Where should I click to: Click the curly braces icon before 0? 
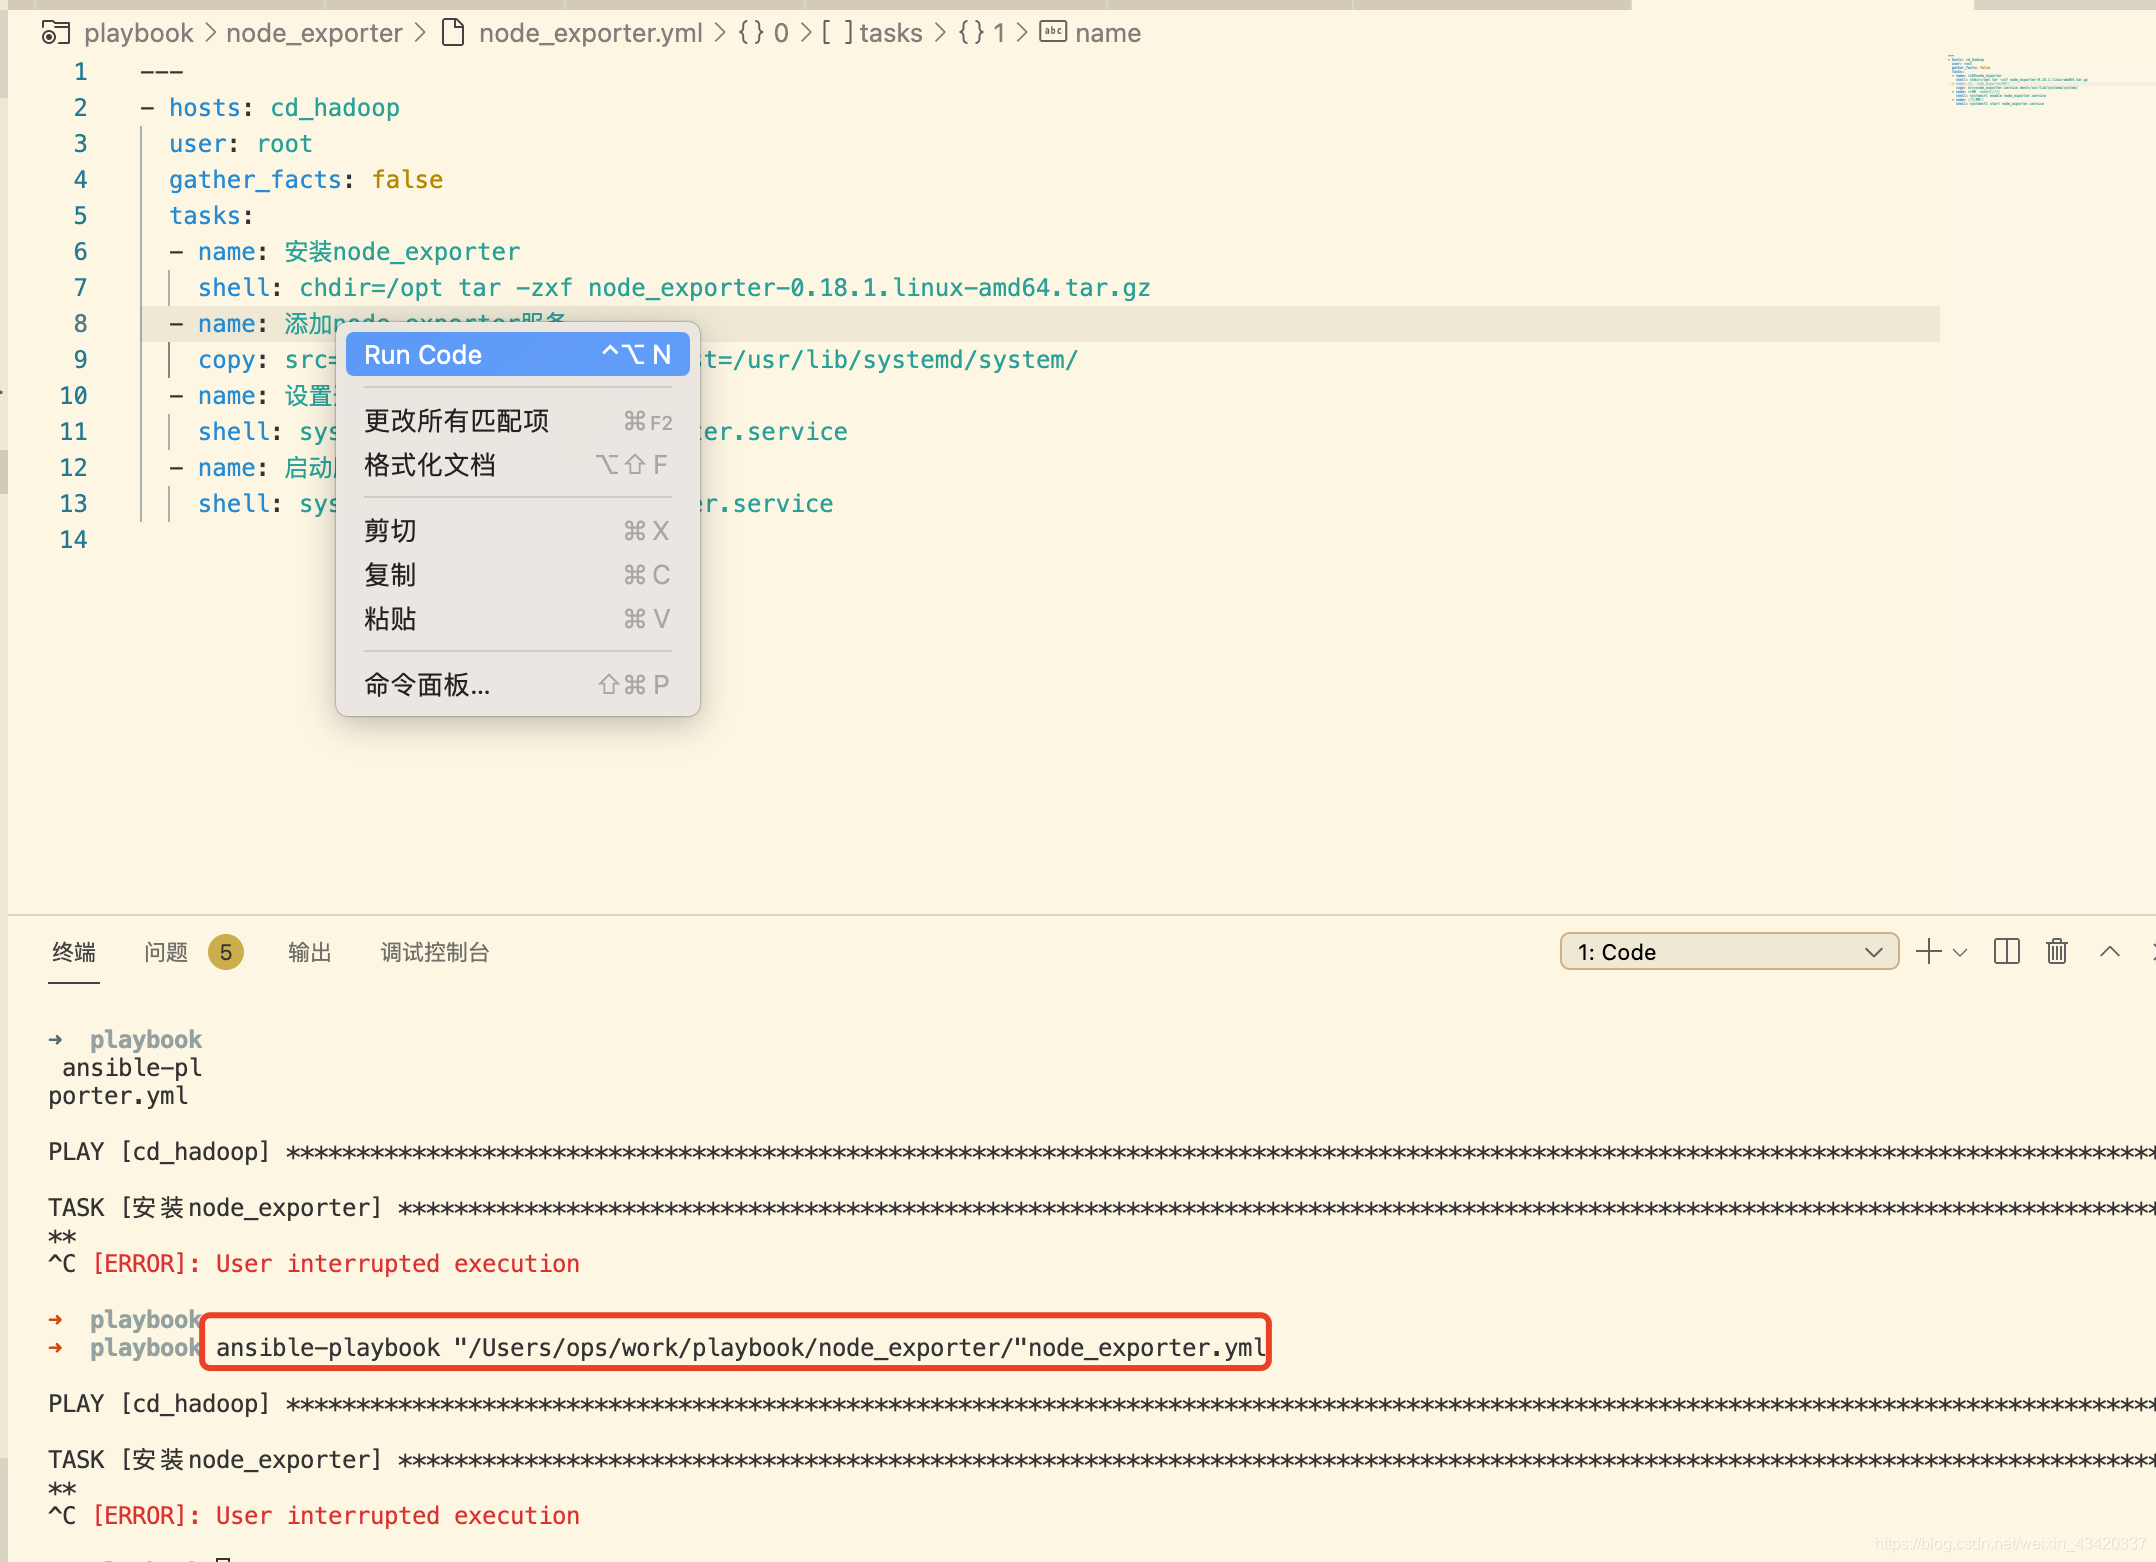point(751,33)
